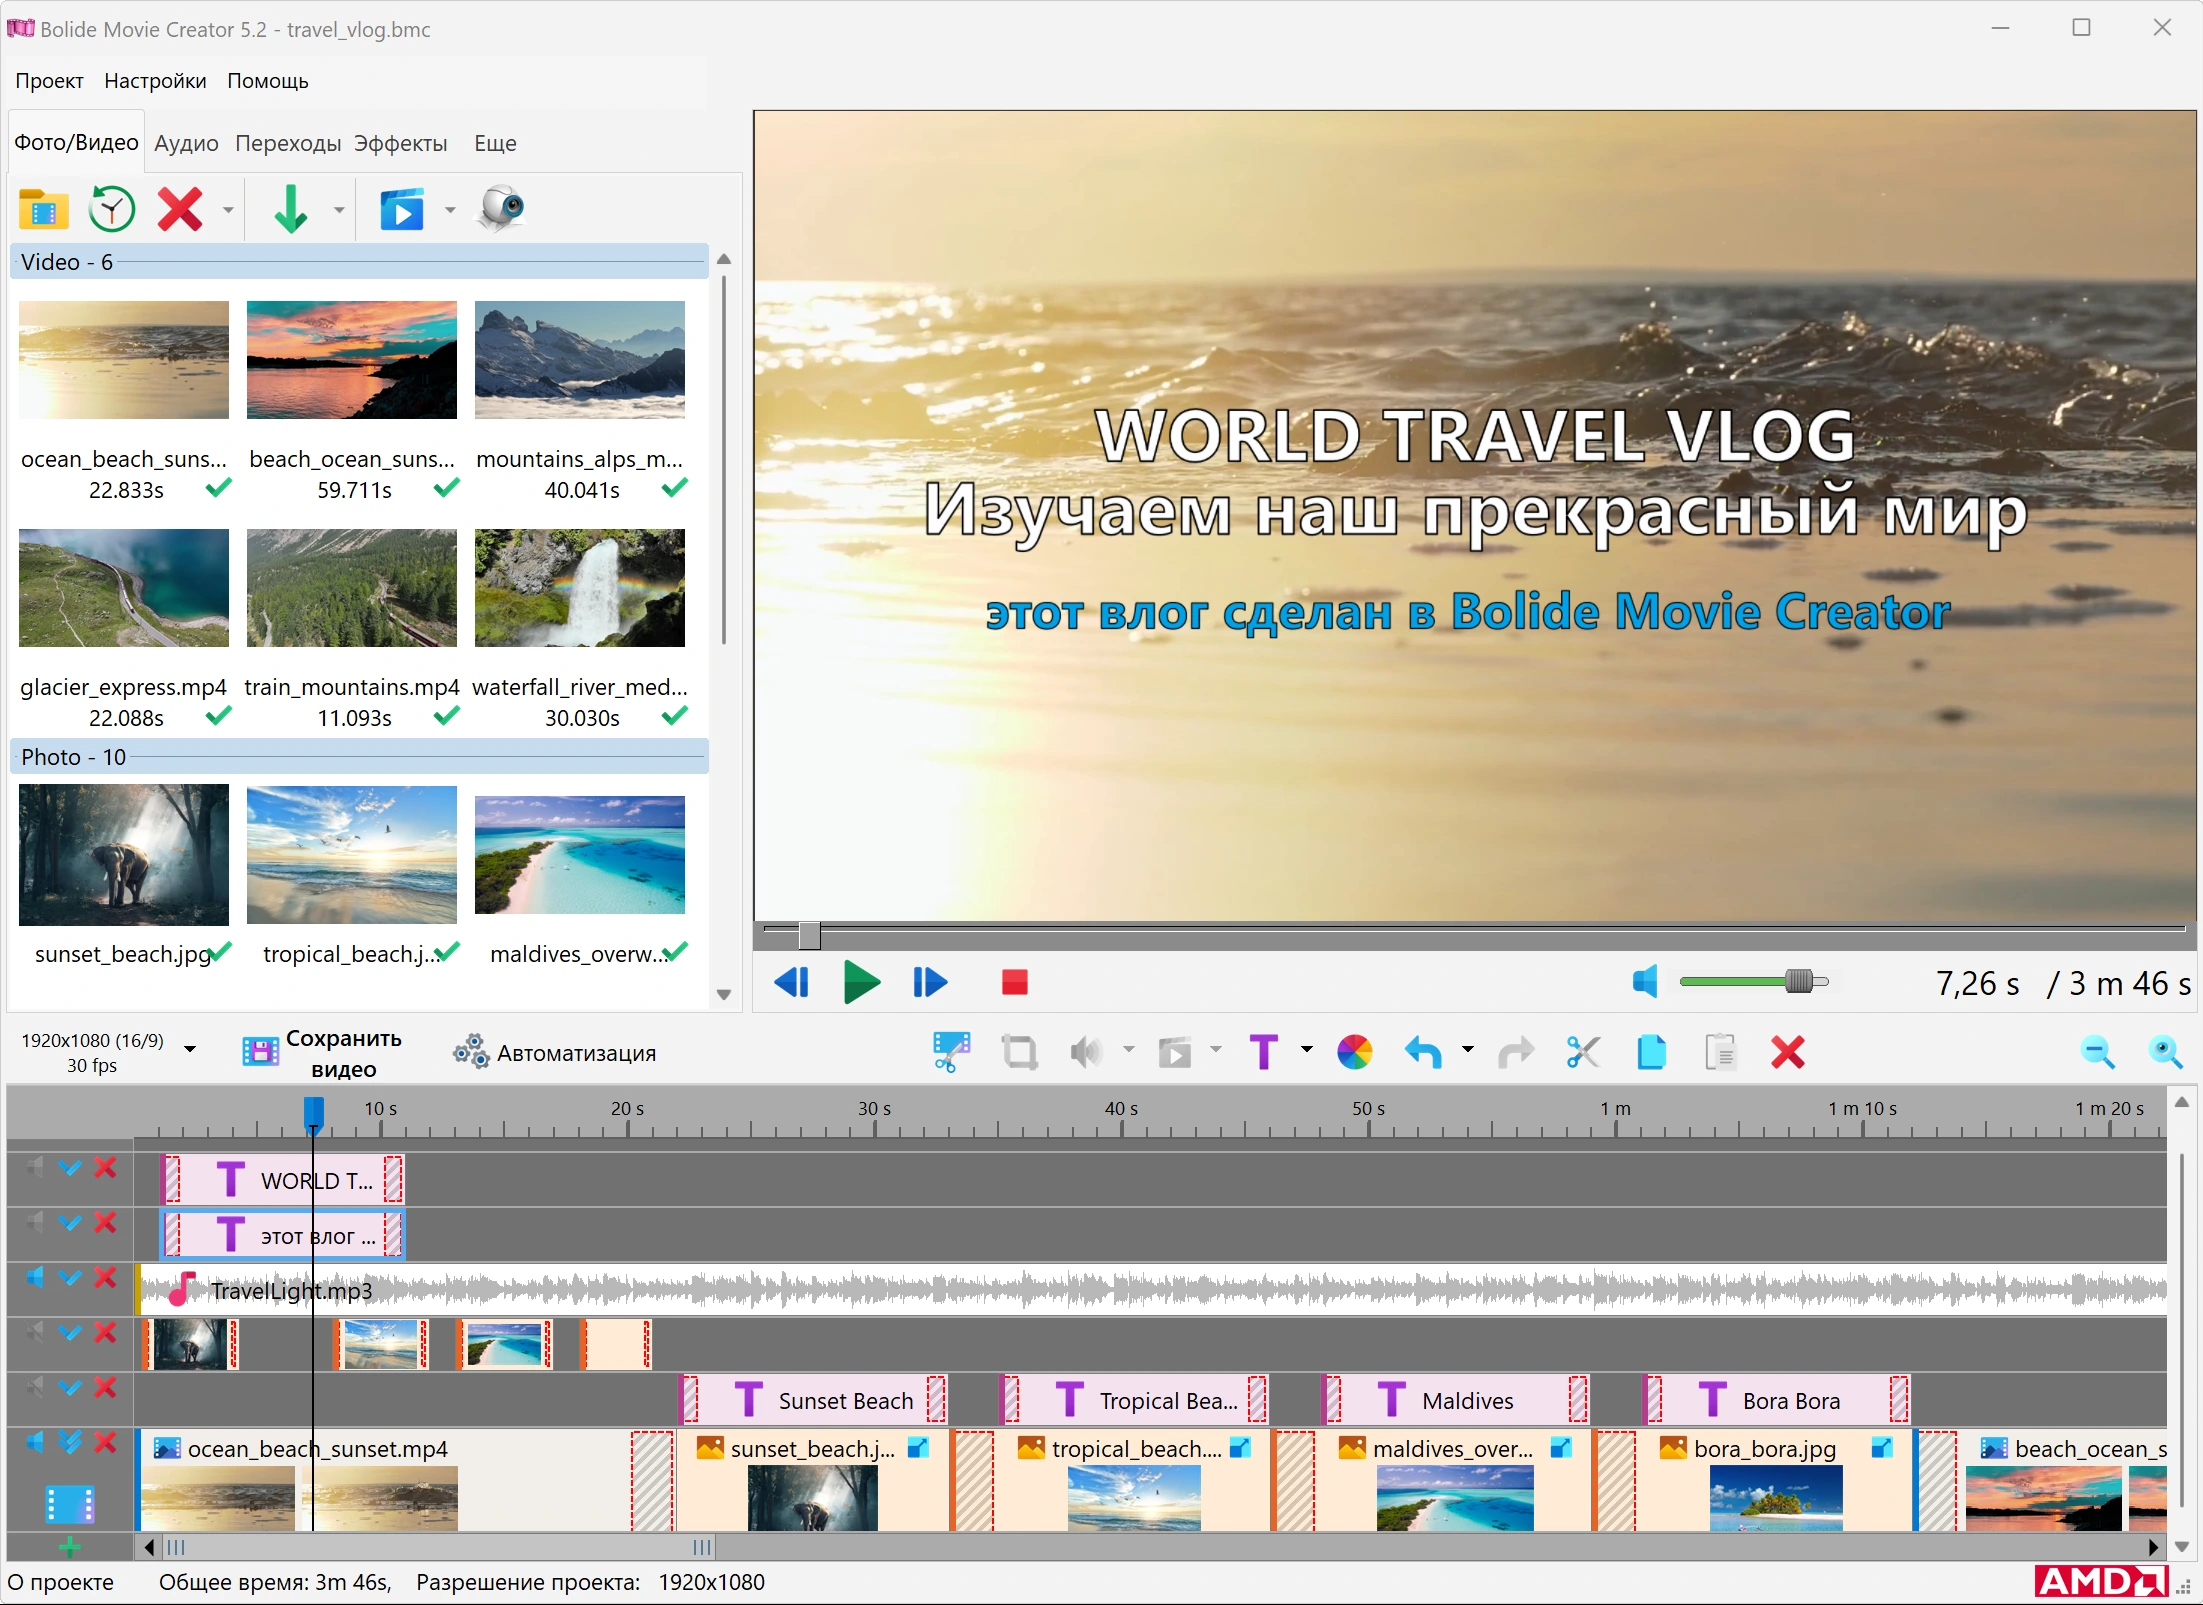Expand the add-to-timeline dropdown arrow
The image size is (2203, 1605).
(339, 210)
